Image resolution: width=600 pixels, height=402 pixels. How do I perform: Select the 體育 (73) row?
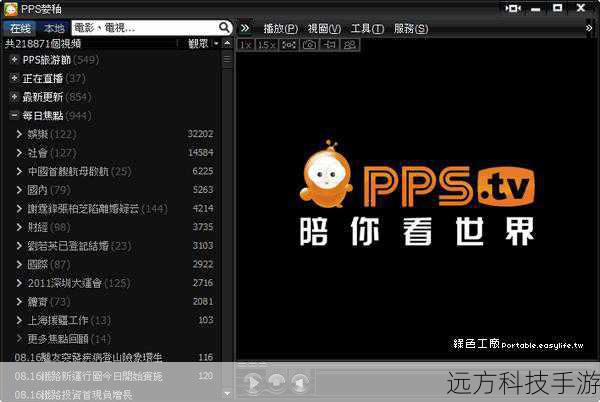(114, 302)
